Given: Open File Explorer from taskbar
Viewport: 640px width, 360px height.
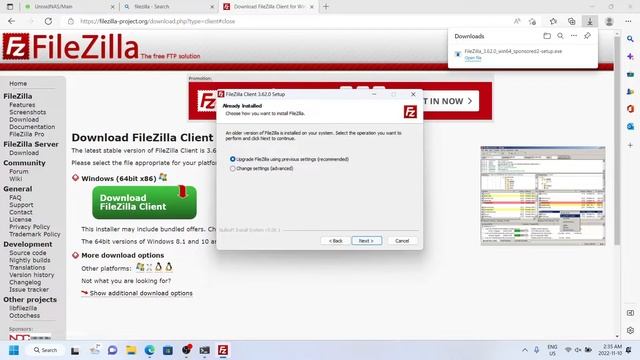Looking at the screenshot, I should pos(131,350).
